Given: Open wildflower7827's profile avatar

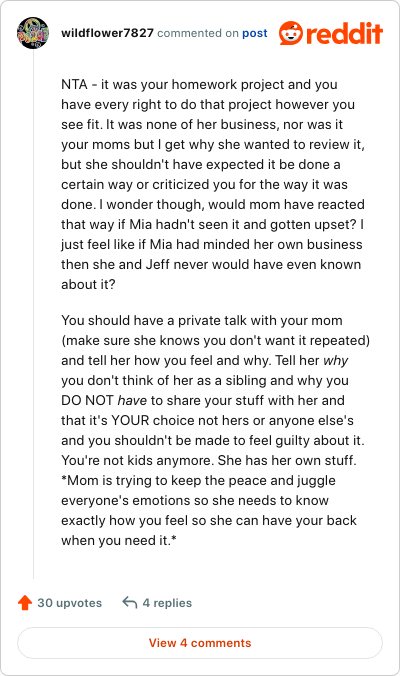Looking at the screenshot, I should [x=33, y=33].
